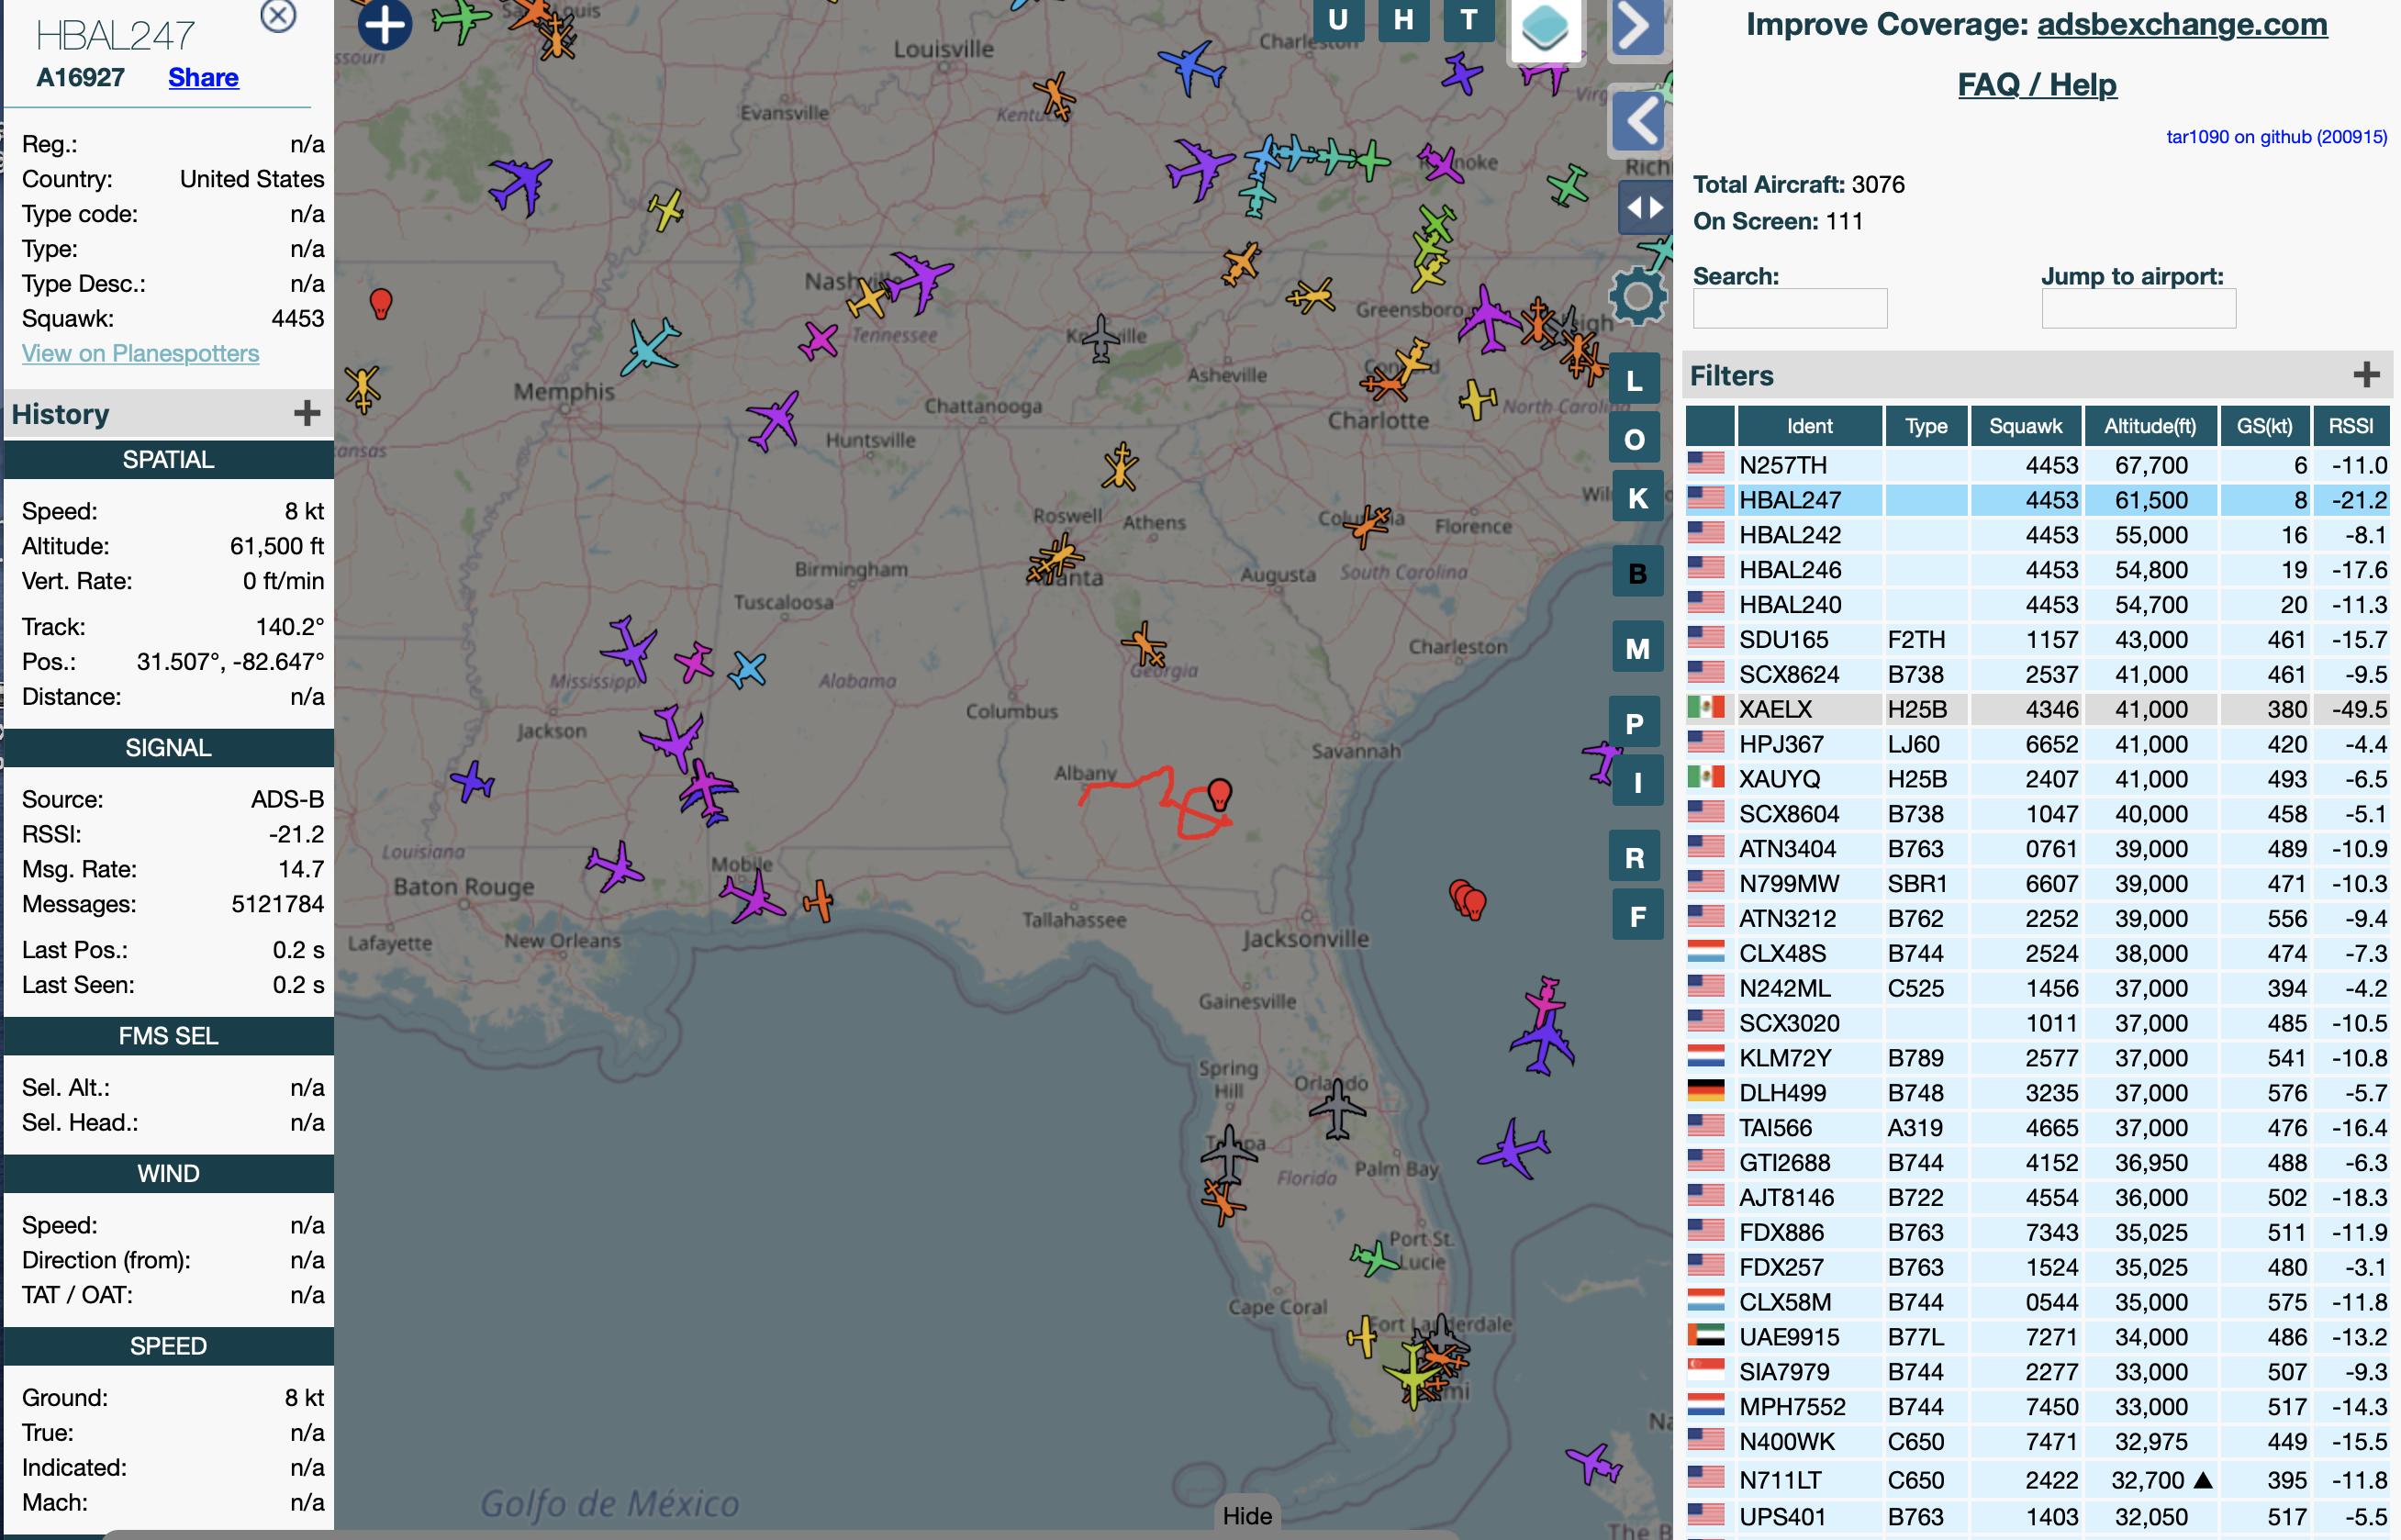Select the UAE9915 table row
This screenshot has width=2401, height=1540.
point(2037,1337)
